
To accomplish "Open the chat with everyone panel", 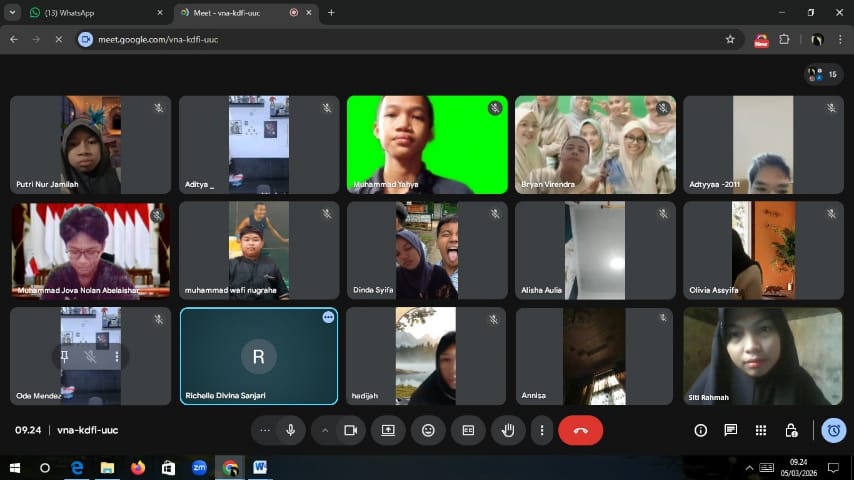I will (731, 430).
